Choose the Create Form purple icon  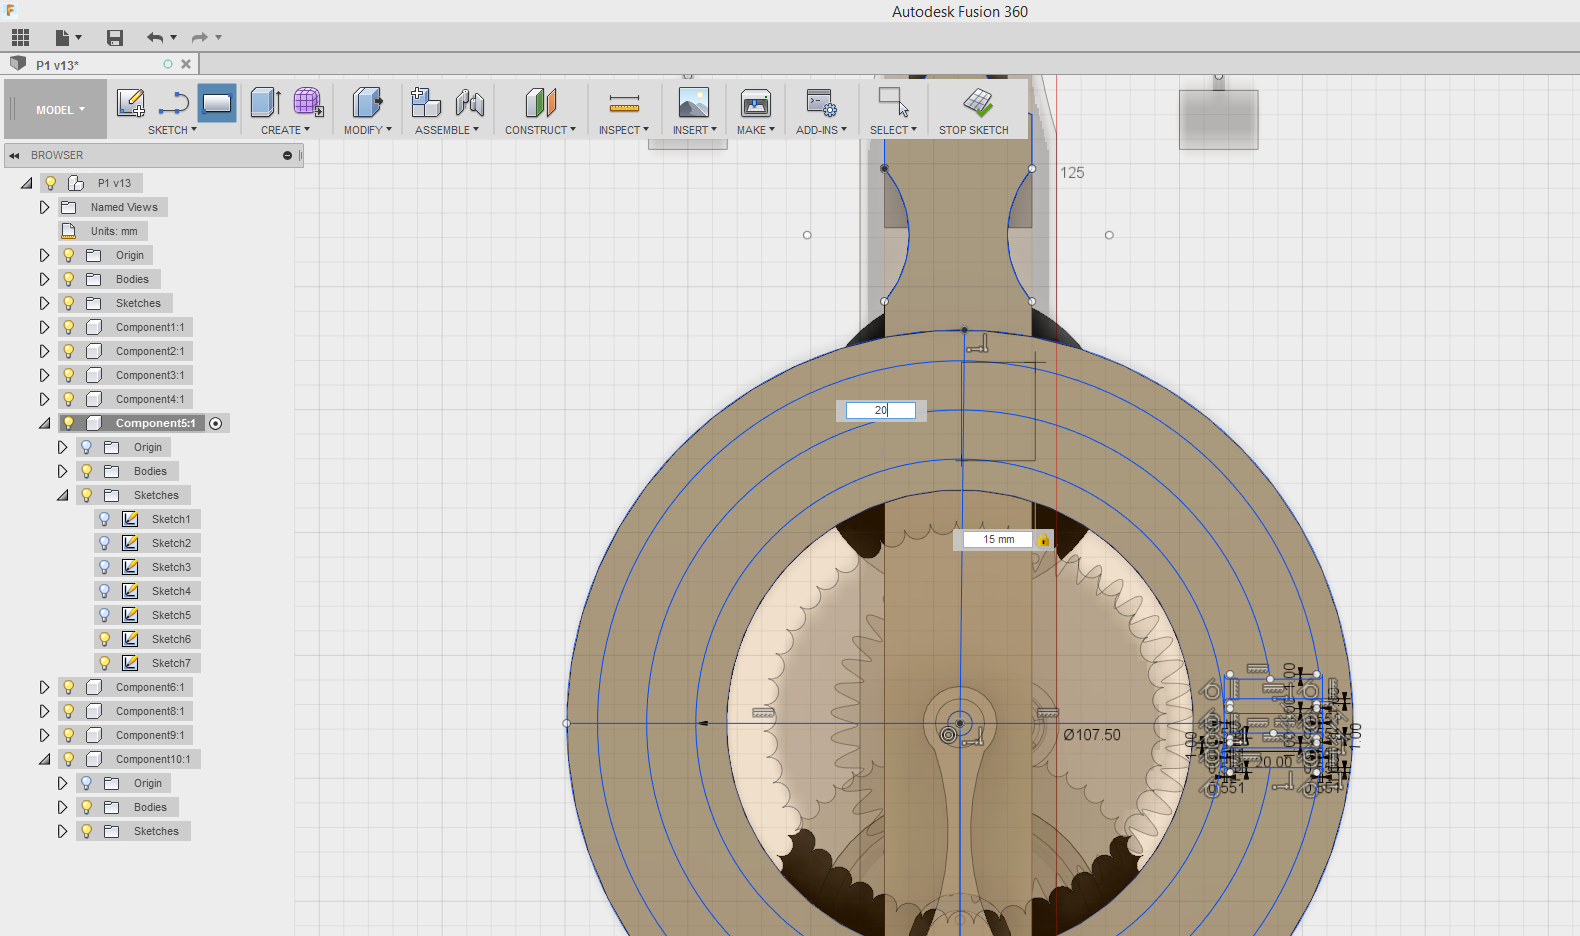pyautogui.click(x=308, y=102)
